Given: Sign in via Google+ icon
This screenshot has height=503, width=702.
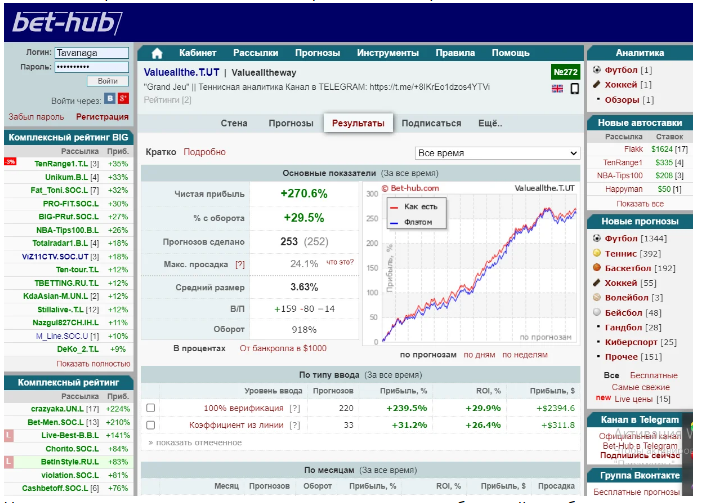Looking at the screenshot, I should (x=123, y=98).
